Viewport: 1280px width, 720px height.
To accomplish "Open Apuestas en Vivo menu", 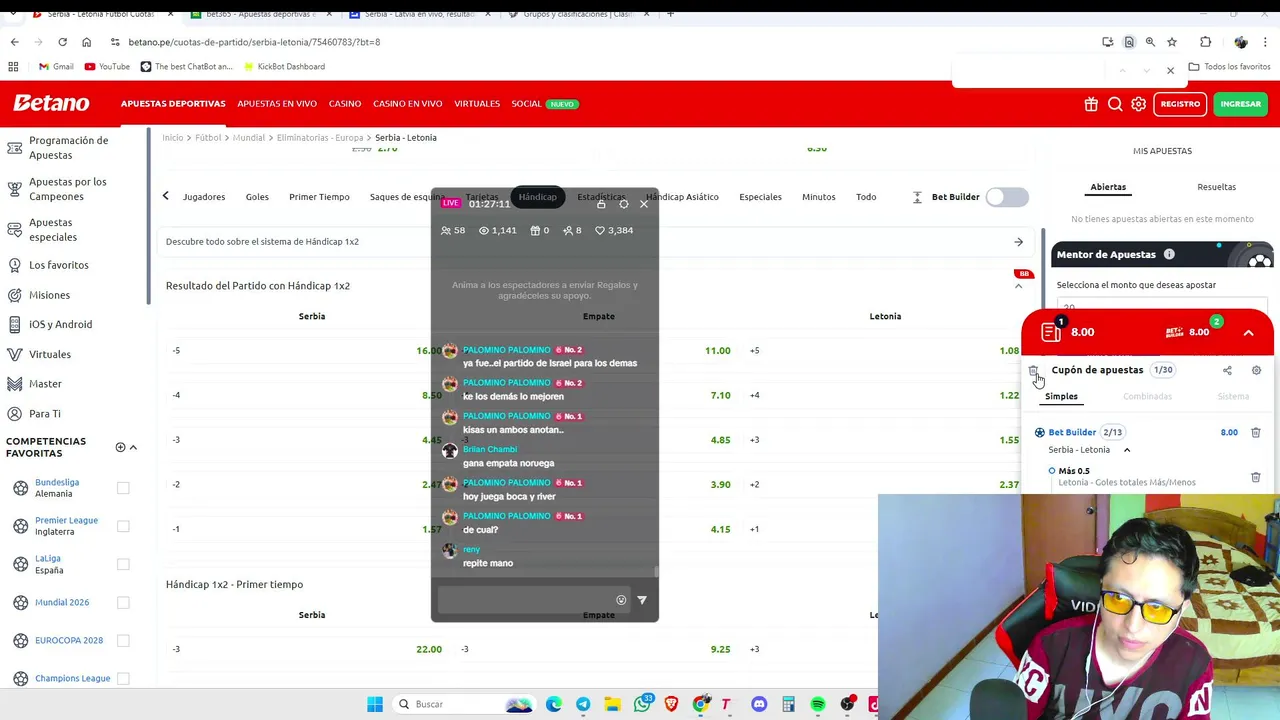I will click(277, 104).
